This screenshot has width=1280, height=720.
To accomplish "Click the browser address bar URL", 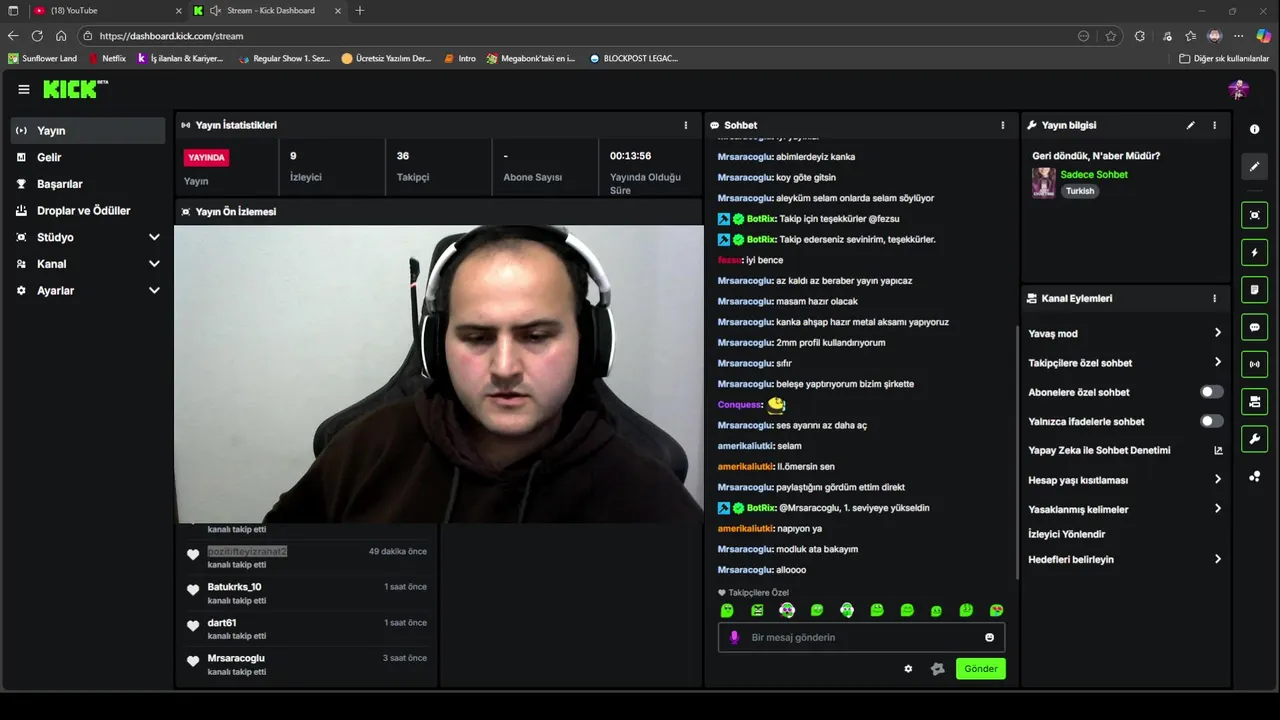I will point(171,36).
